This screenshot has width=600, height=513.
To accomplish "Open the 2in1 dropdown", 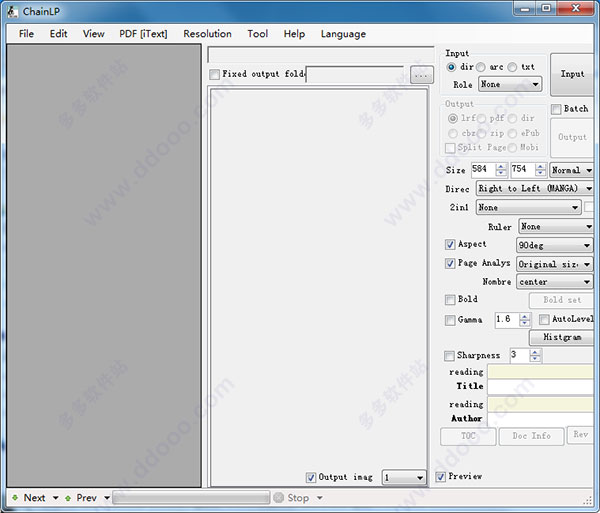I will point(528,207).
